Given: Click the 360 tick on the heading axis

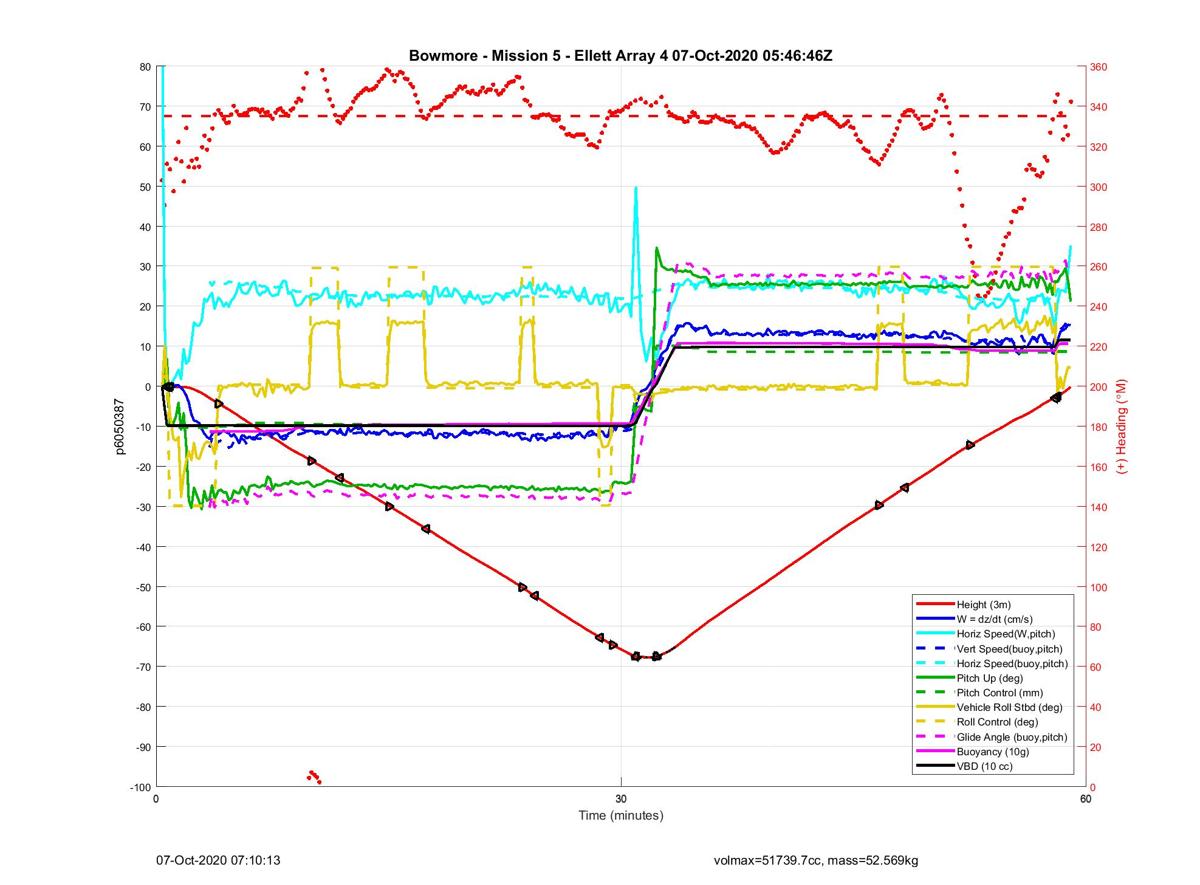Looking at the screenshot, I should point(1099,67).
